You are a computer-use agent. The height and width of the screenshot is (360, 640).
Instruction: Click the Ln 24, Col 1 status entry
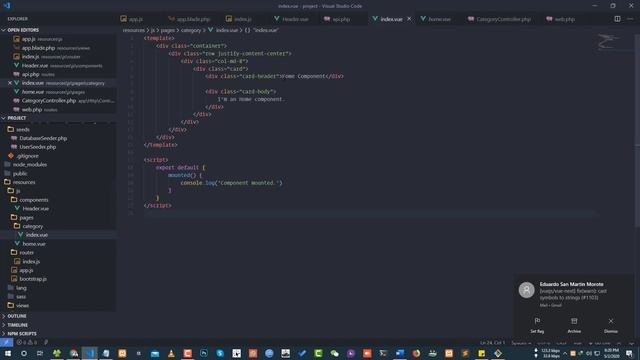(x=492, y=343)
